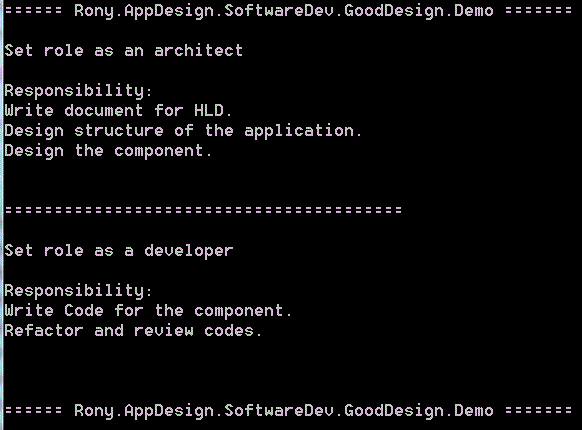Click the equals-sign separator line in middle

point(203,210)
